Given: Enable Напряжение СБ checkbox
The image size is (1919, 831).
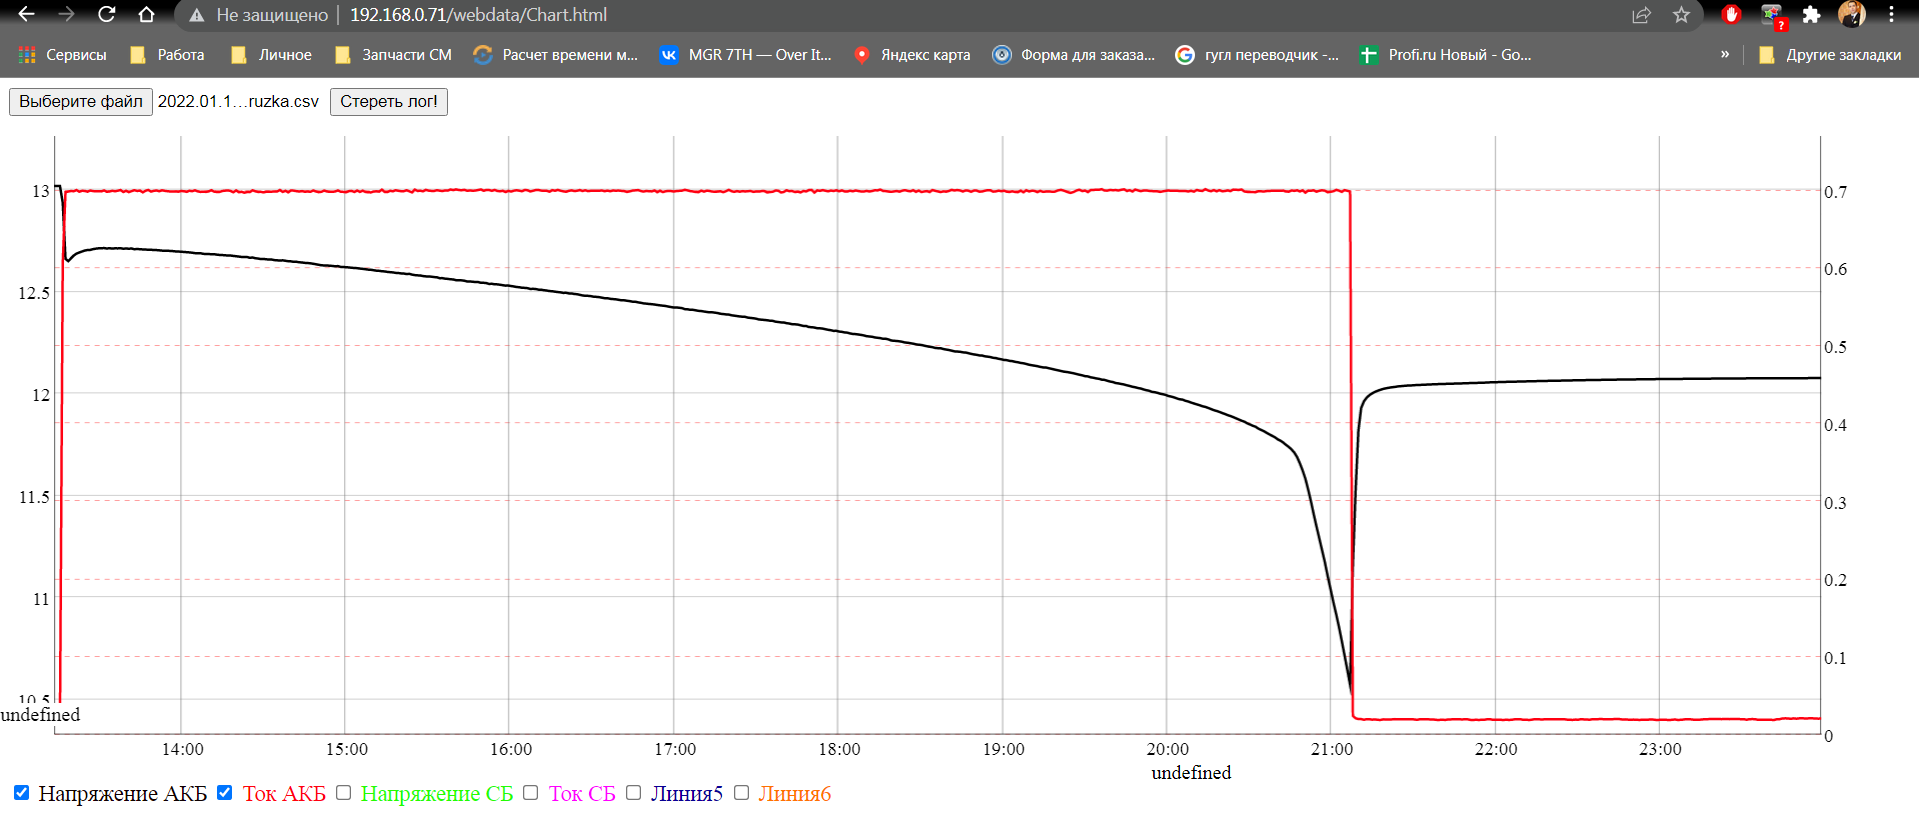Looking at the screenshot, I should [343, 793].
